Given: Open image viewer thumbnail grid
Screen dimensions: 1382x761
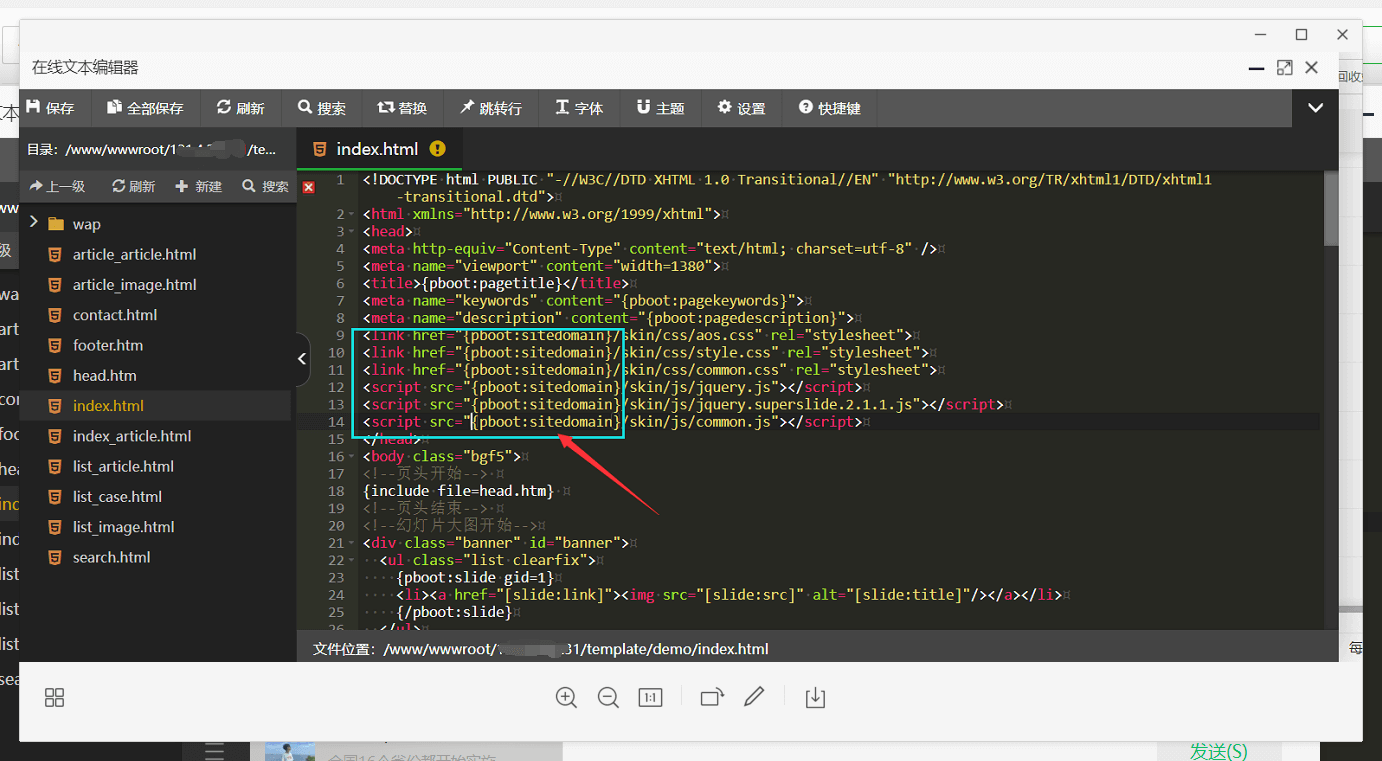Looking at the screenshot, I should click(x=55, y=698).
